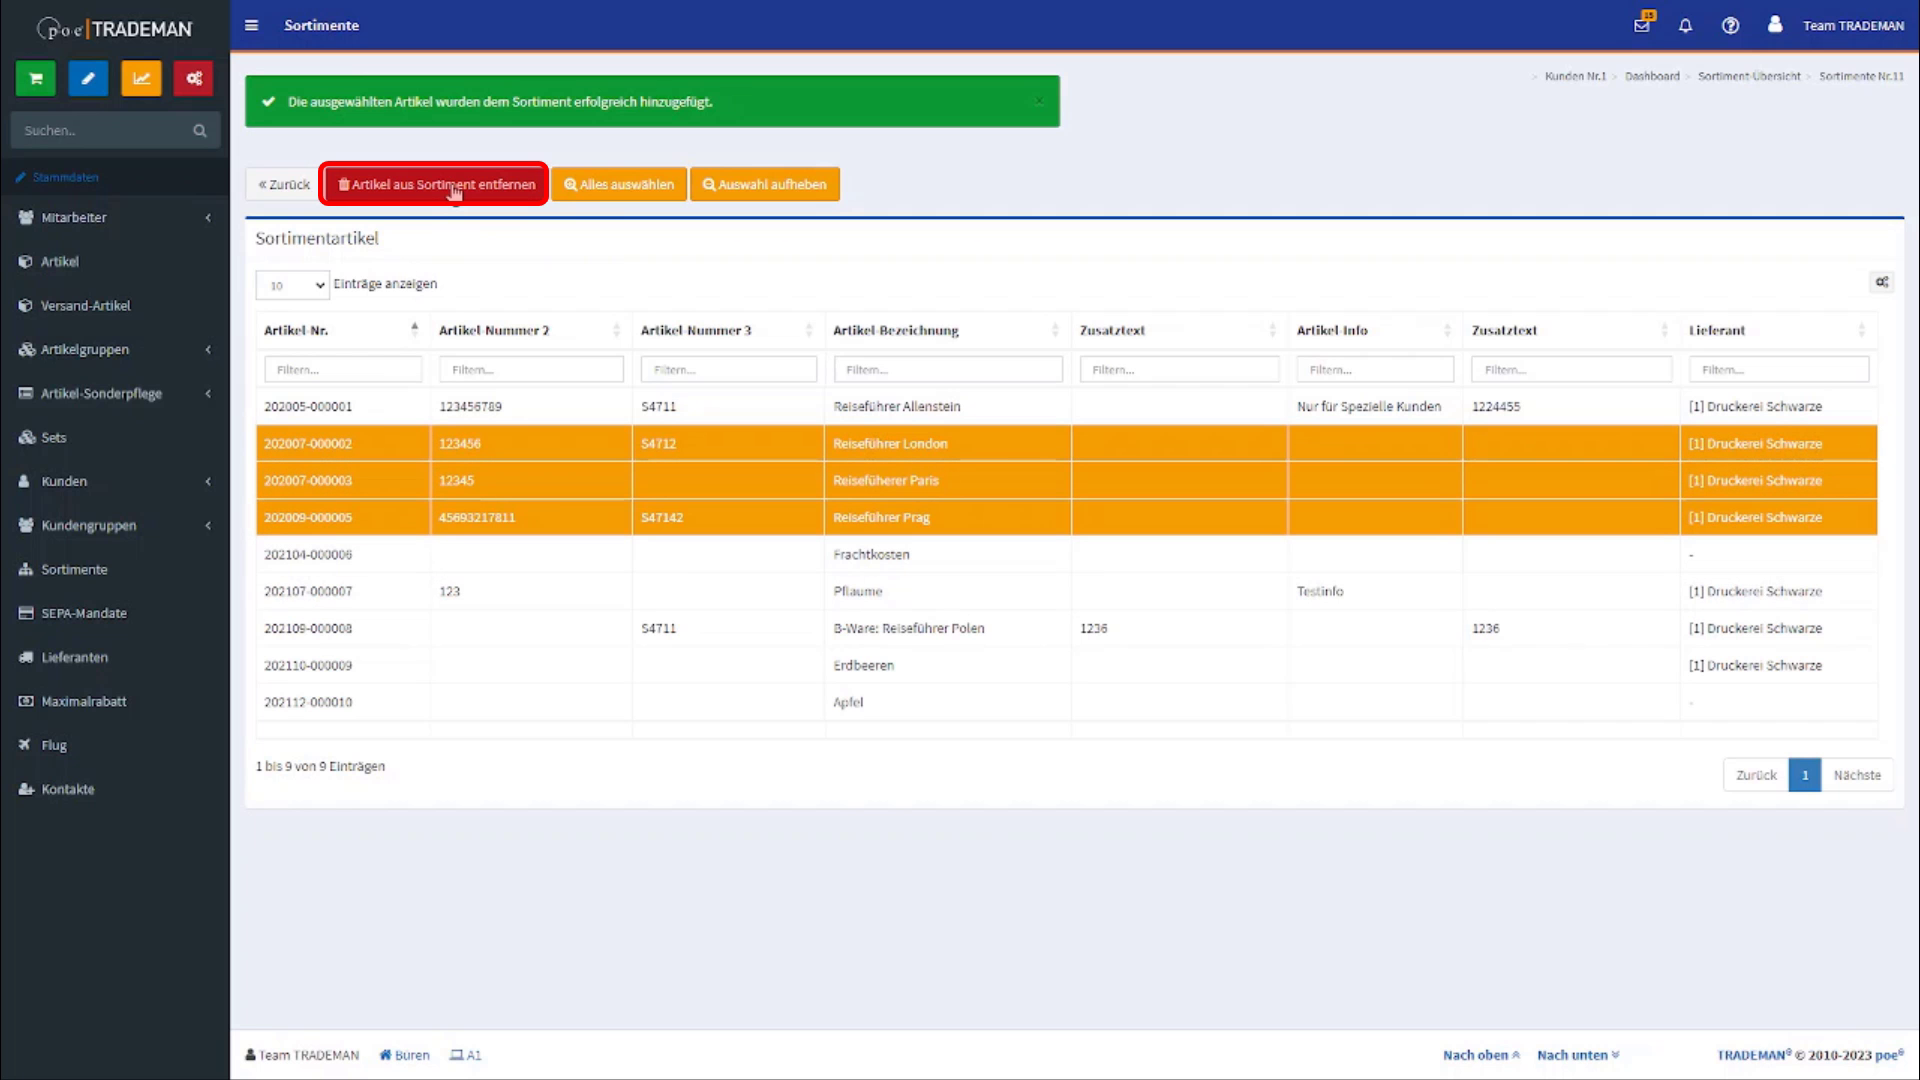The image size is (1920, 1080).
Task: Open Kontakte in the sidebar
Action: tap(115, 789)
